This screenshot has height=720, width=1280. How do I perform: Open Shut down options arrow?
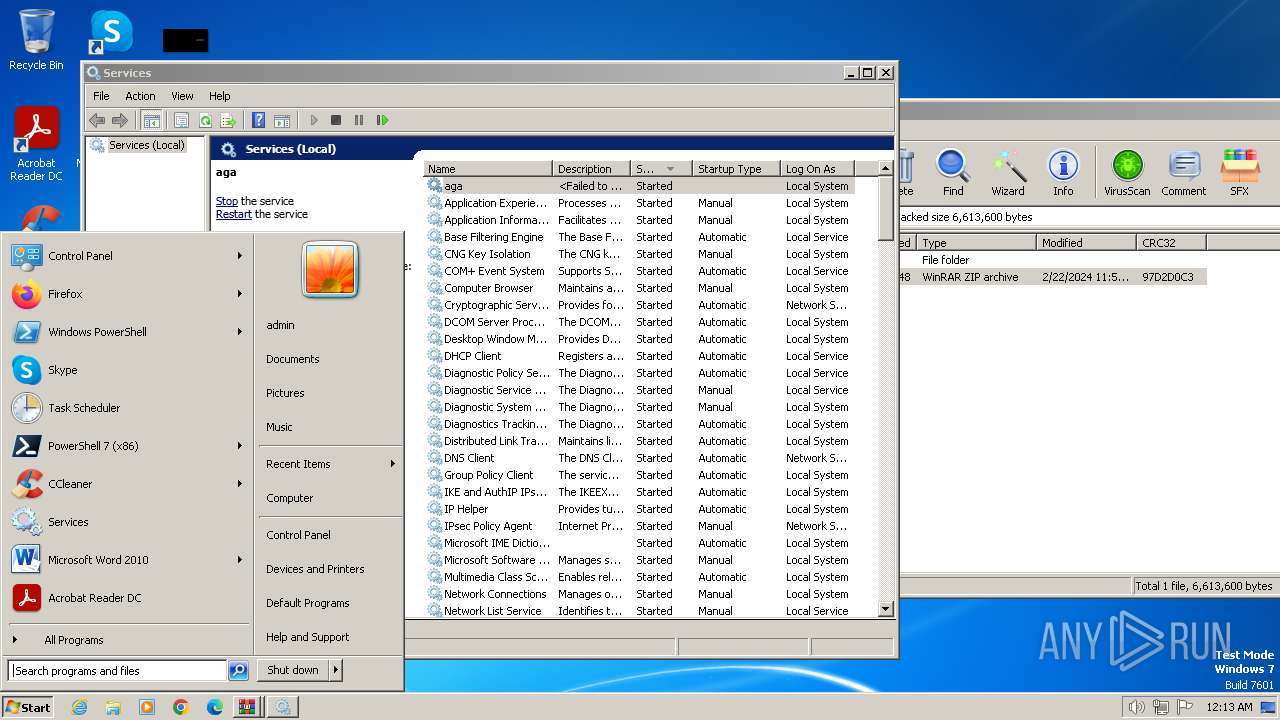tap(336, 670)
